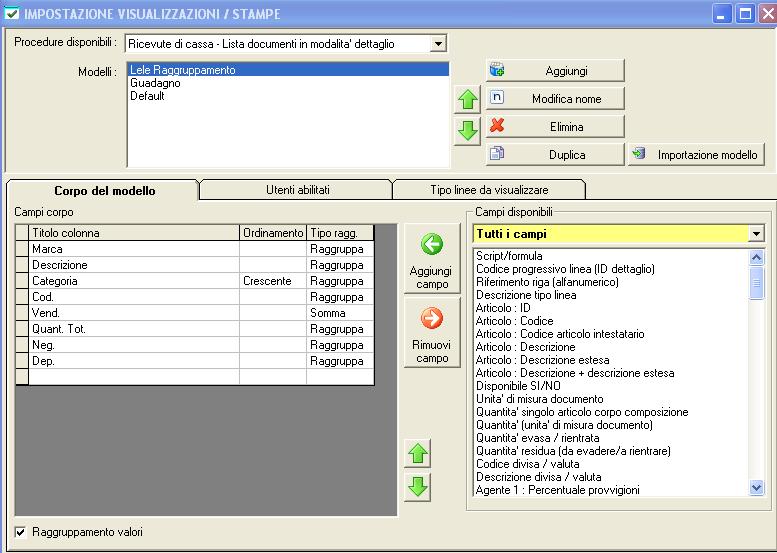This screenshot has height=553, width=777.
Task: Open Procedure disponibili dropdown
Action: [x=438, y=44]
